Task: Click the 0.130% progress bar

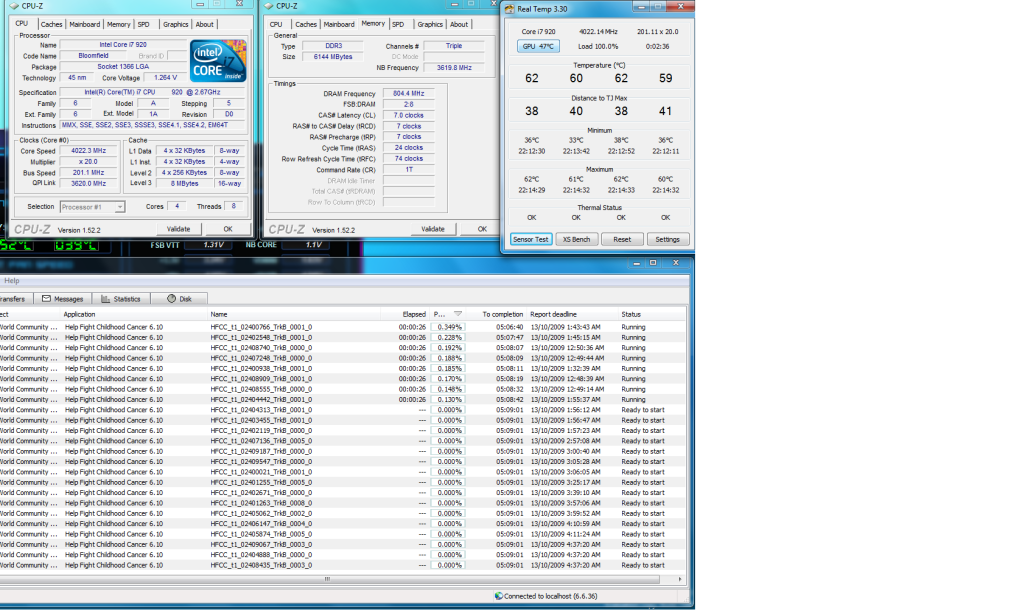Action: [x=447, y=399]
